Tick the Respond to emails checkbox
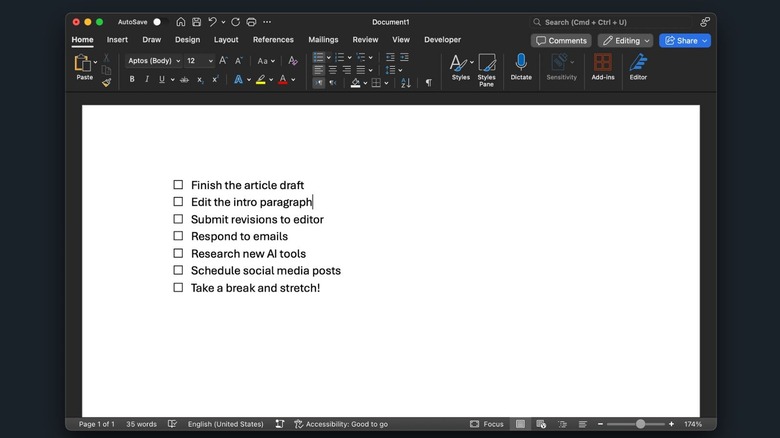The height and width of the screenshot is (438, 780). pos(178,236)
